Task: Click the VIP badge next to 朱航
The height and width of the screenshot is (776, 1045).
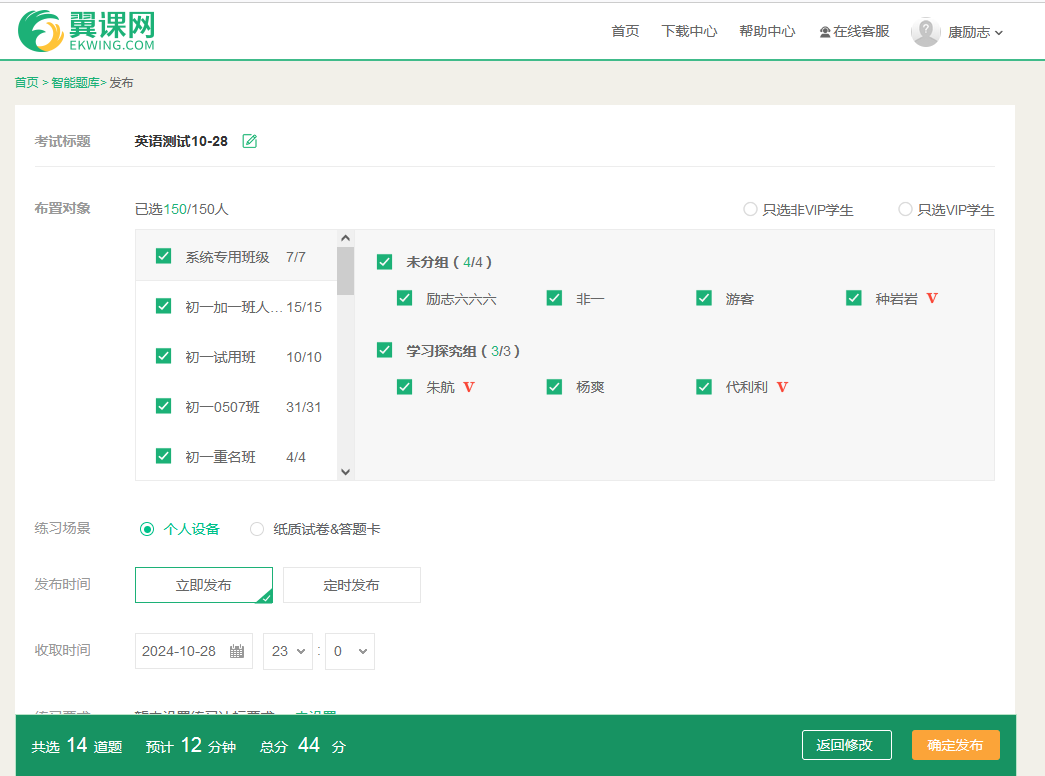Action: [x=469, y=387]
